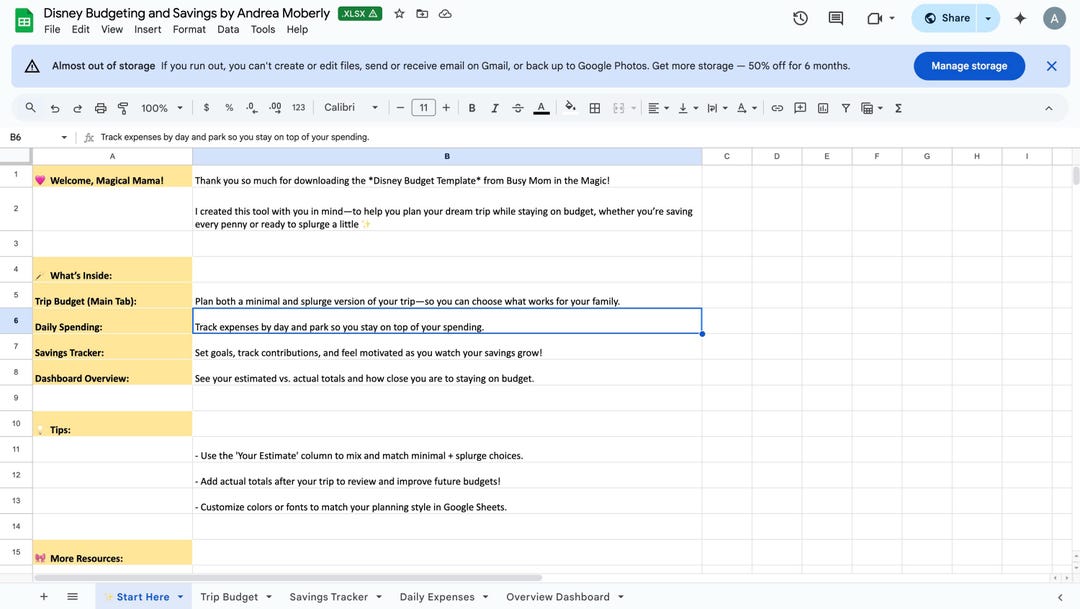Toggle strikethrough formatting
Viewport: 1080px width, 609px height.
pos(518,107)
